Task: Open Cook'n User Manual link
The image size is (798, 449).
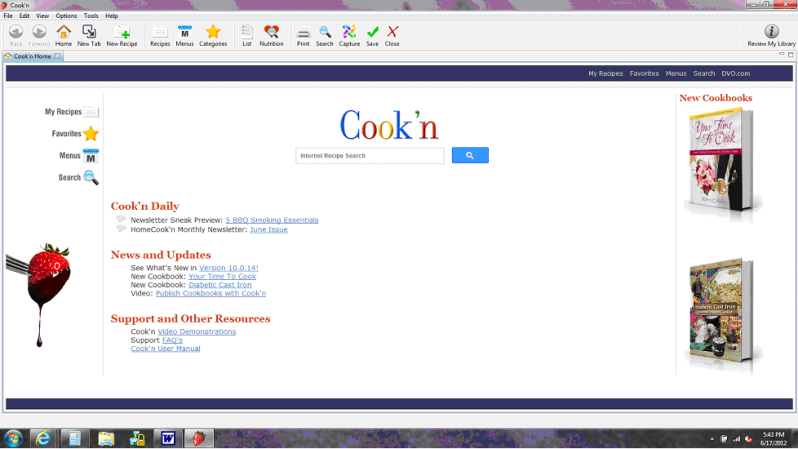Action: (165, 349)
